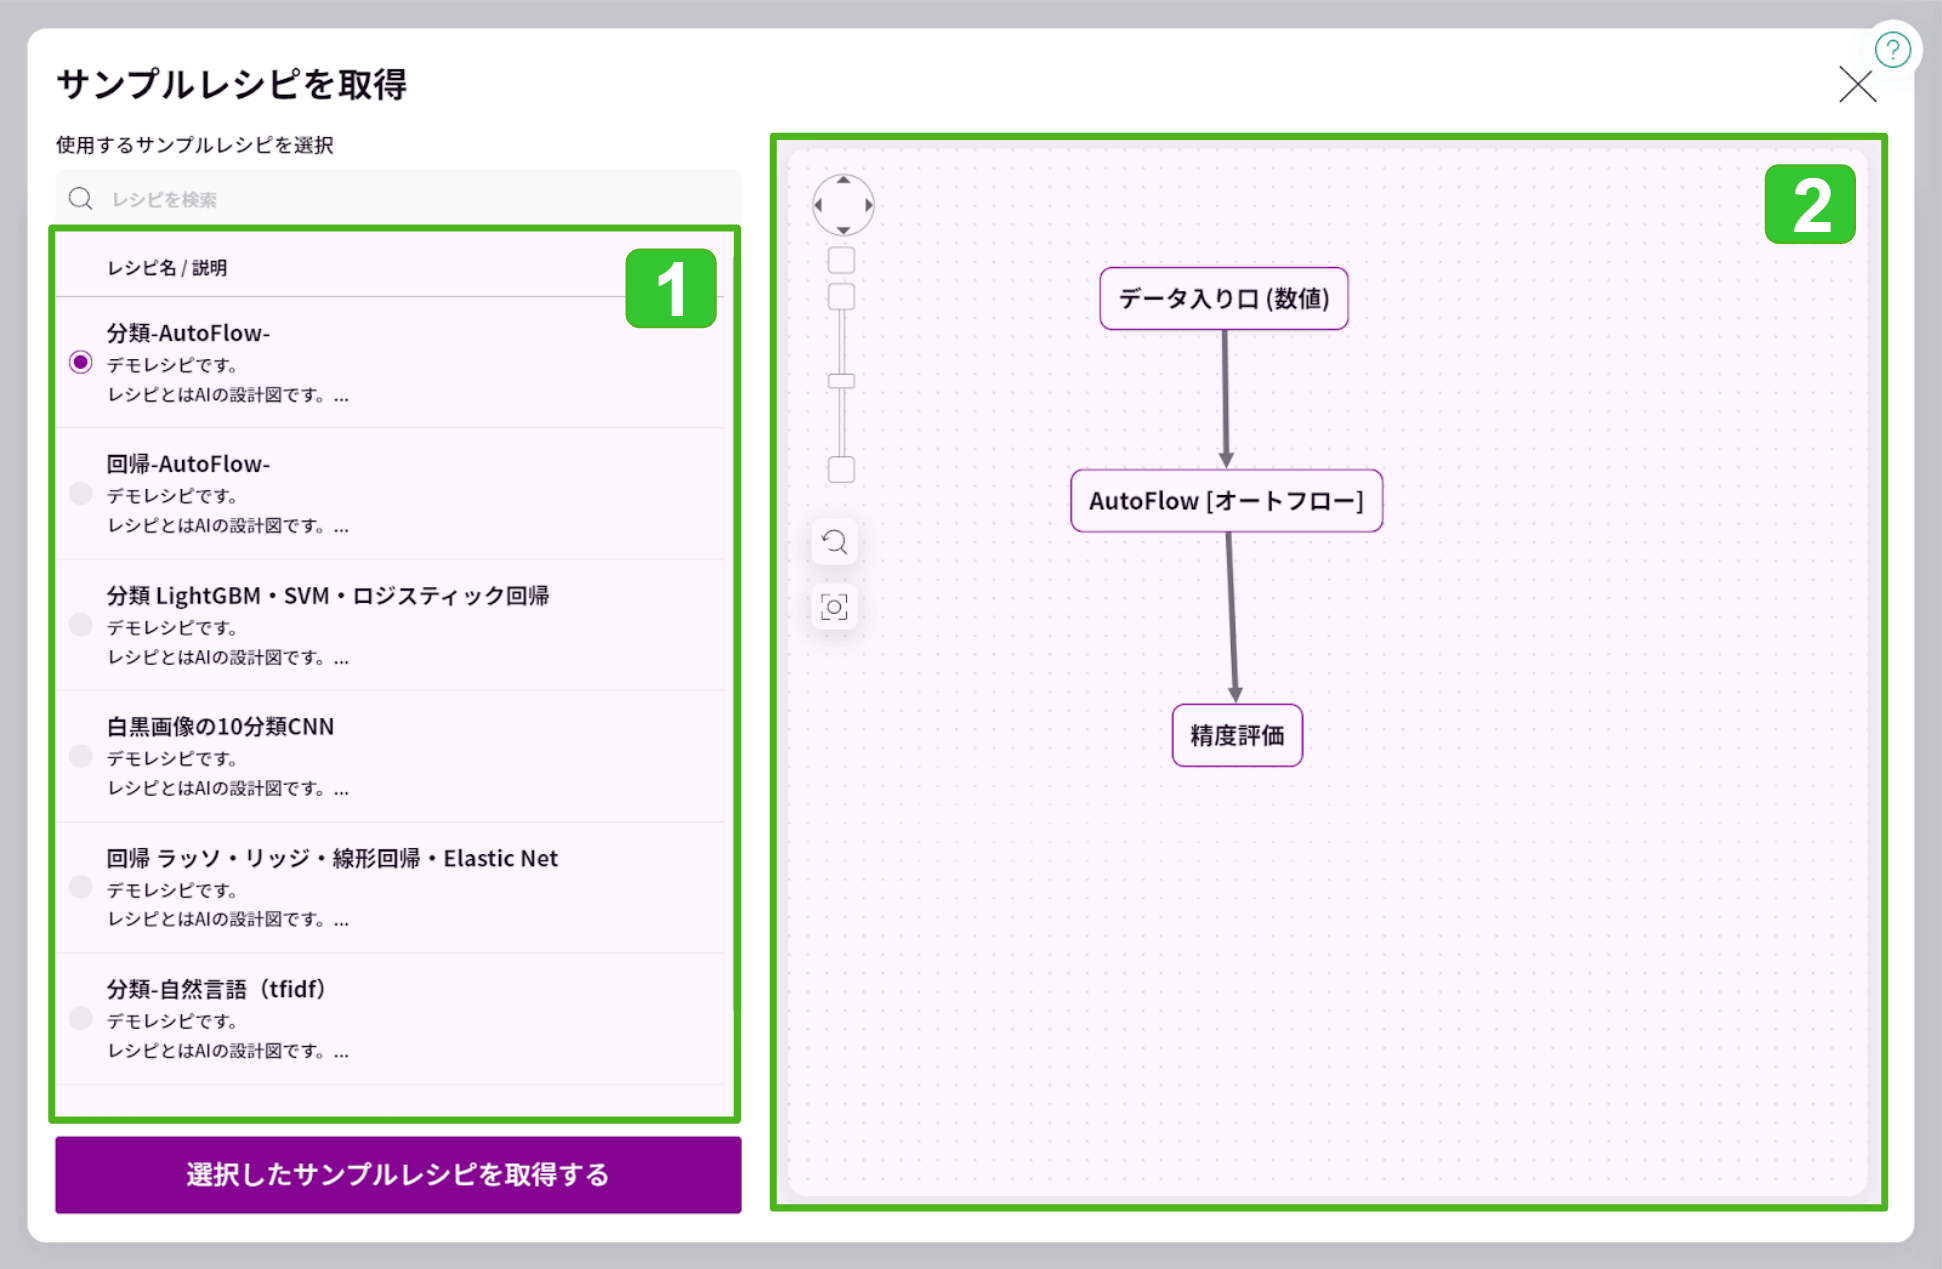Click the データ入り口 (数値) node

coord(1224,298)
